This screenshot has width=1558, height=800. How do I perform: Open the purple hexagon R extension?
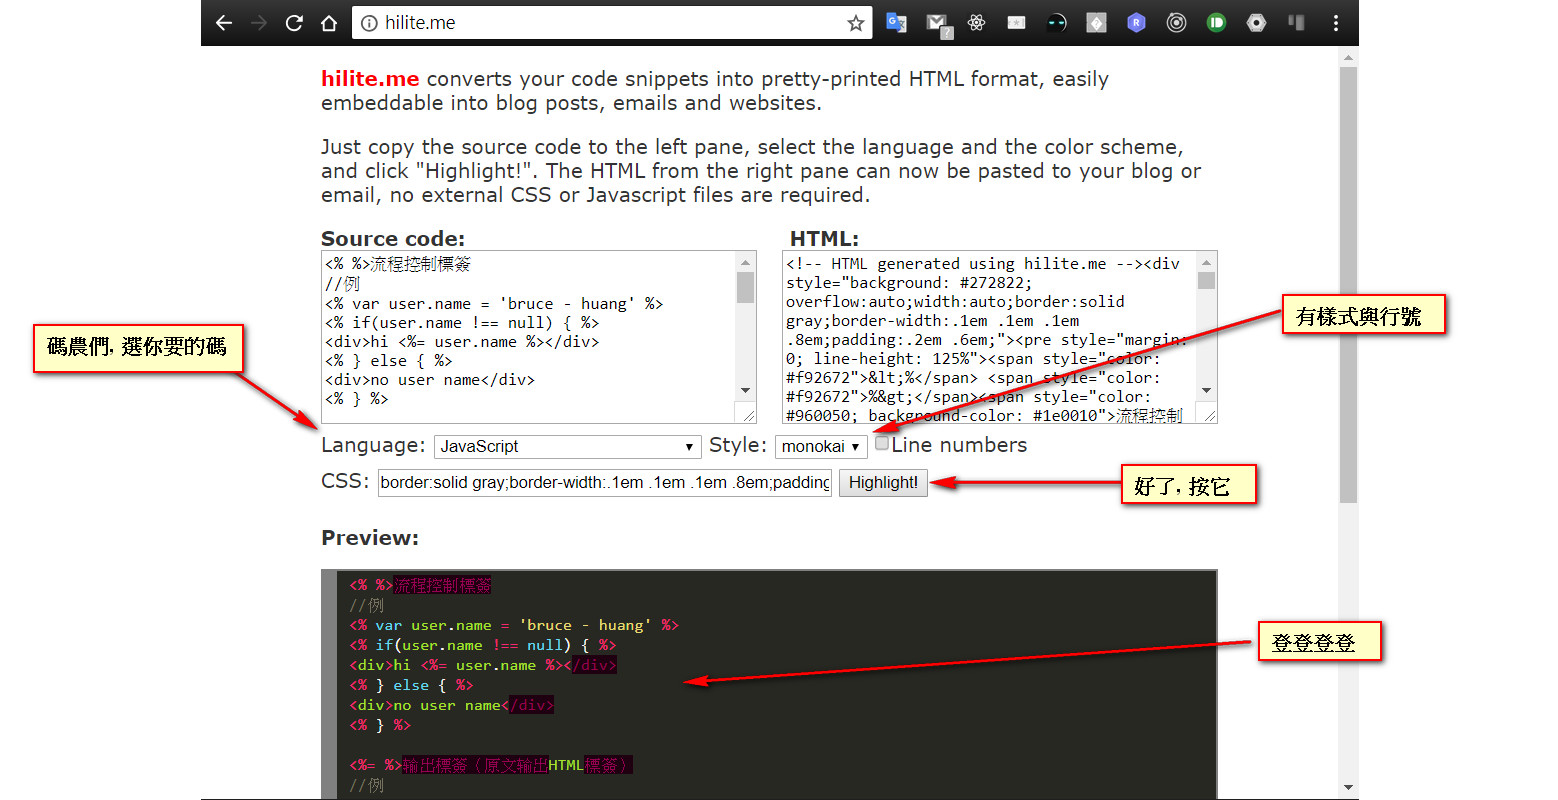point(1136,23)
